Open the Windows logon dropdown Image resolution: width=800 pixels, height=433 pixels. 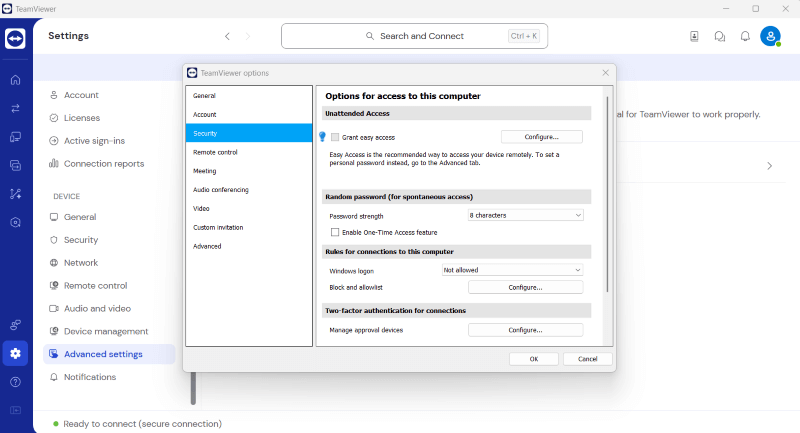pos(512,270)
